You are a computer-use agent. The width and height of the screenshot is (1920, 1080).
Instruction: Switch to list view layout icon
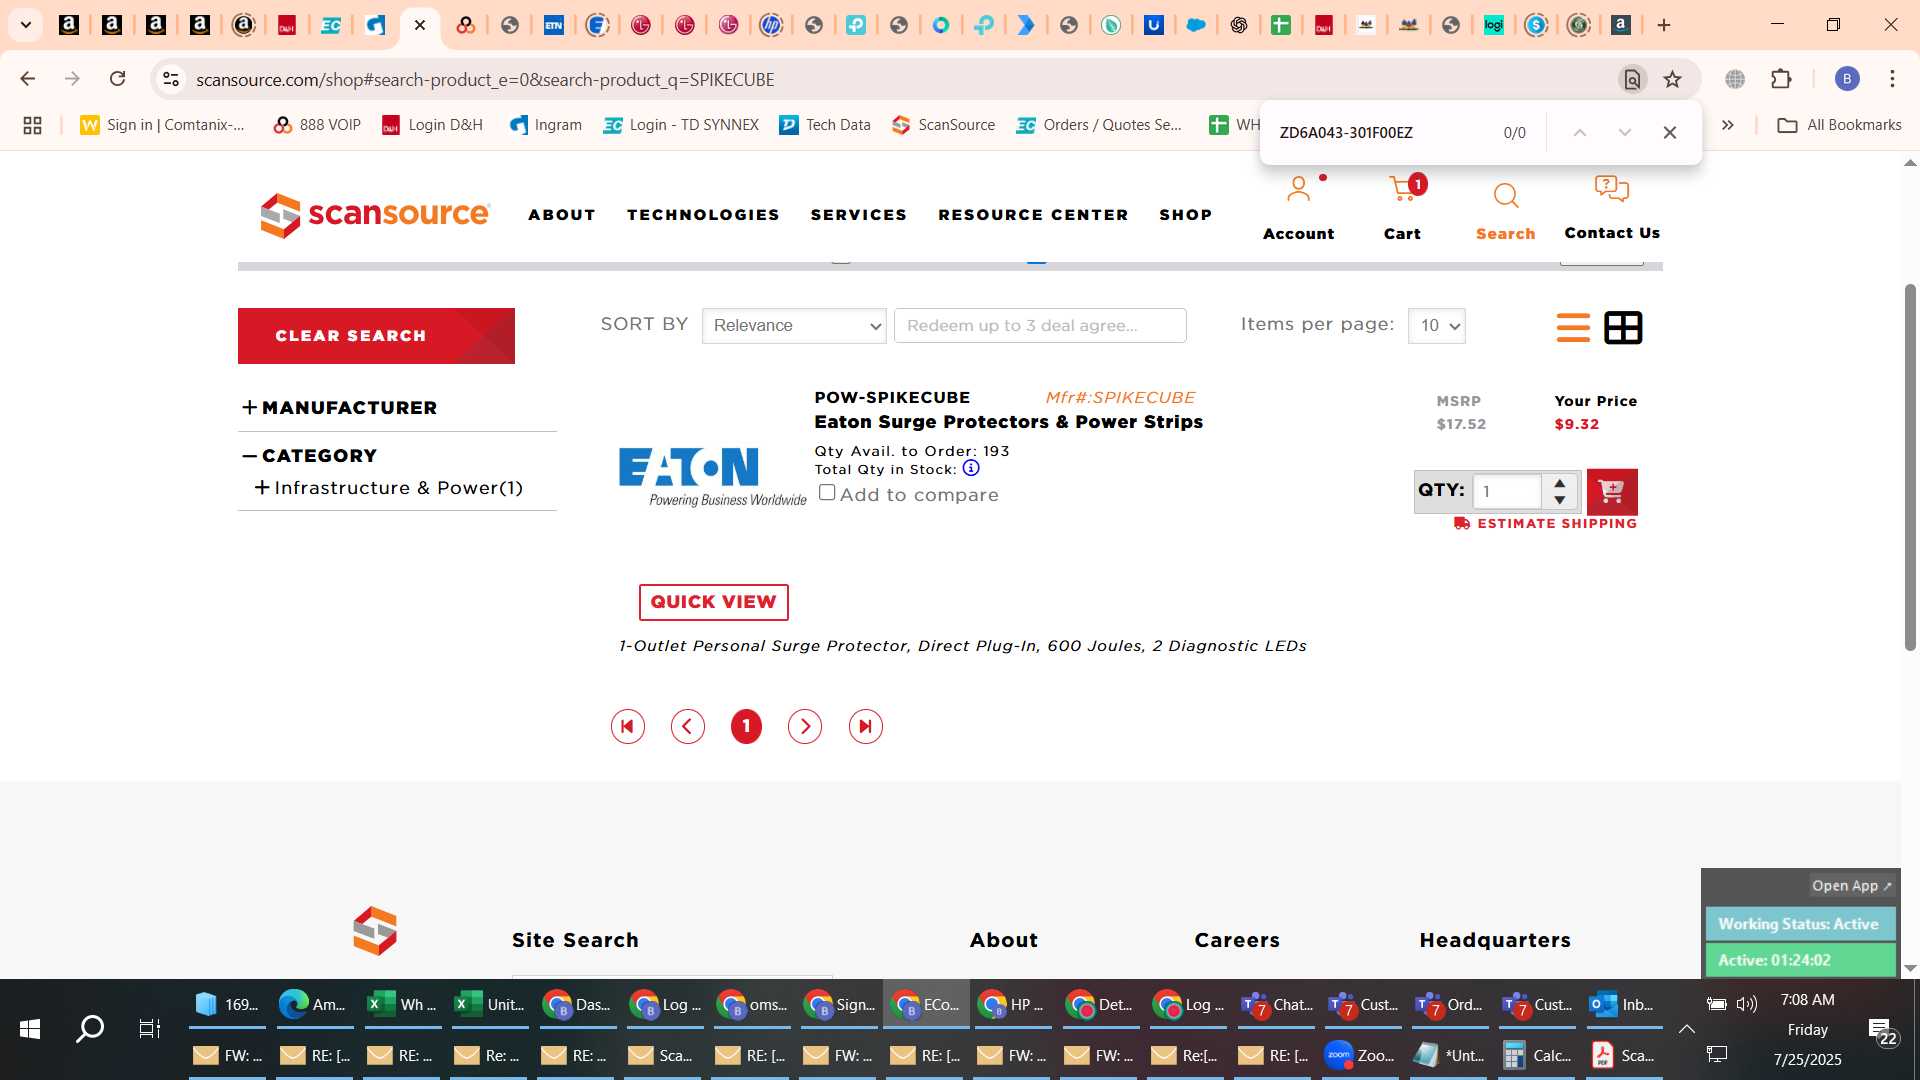pos(1573,327)
